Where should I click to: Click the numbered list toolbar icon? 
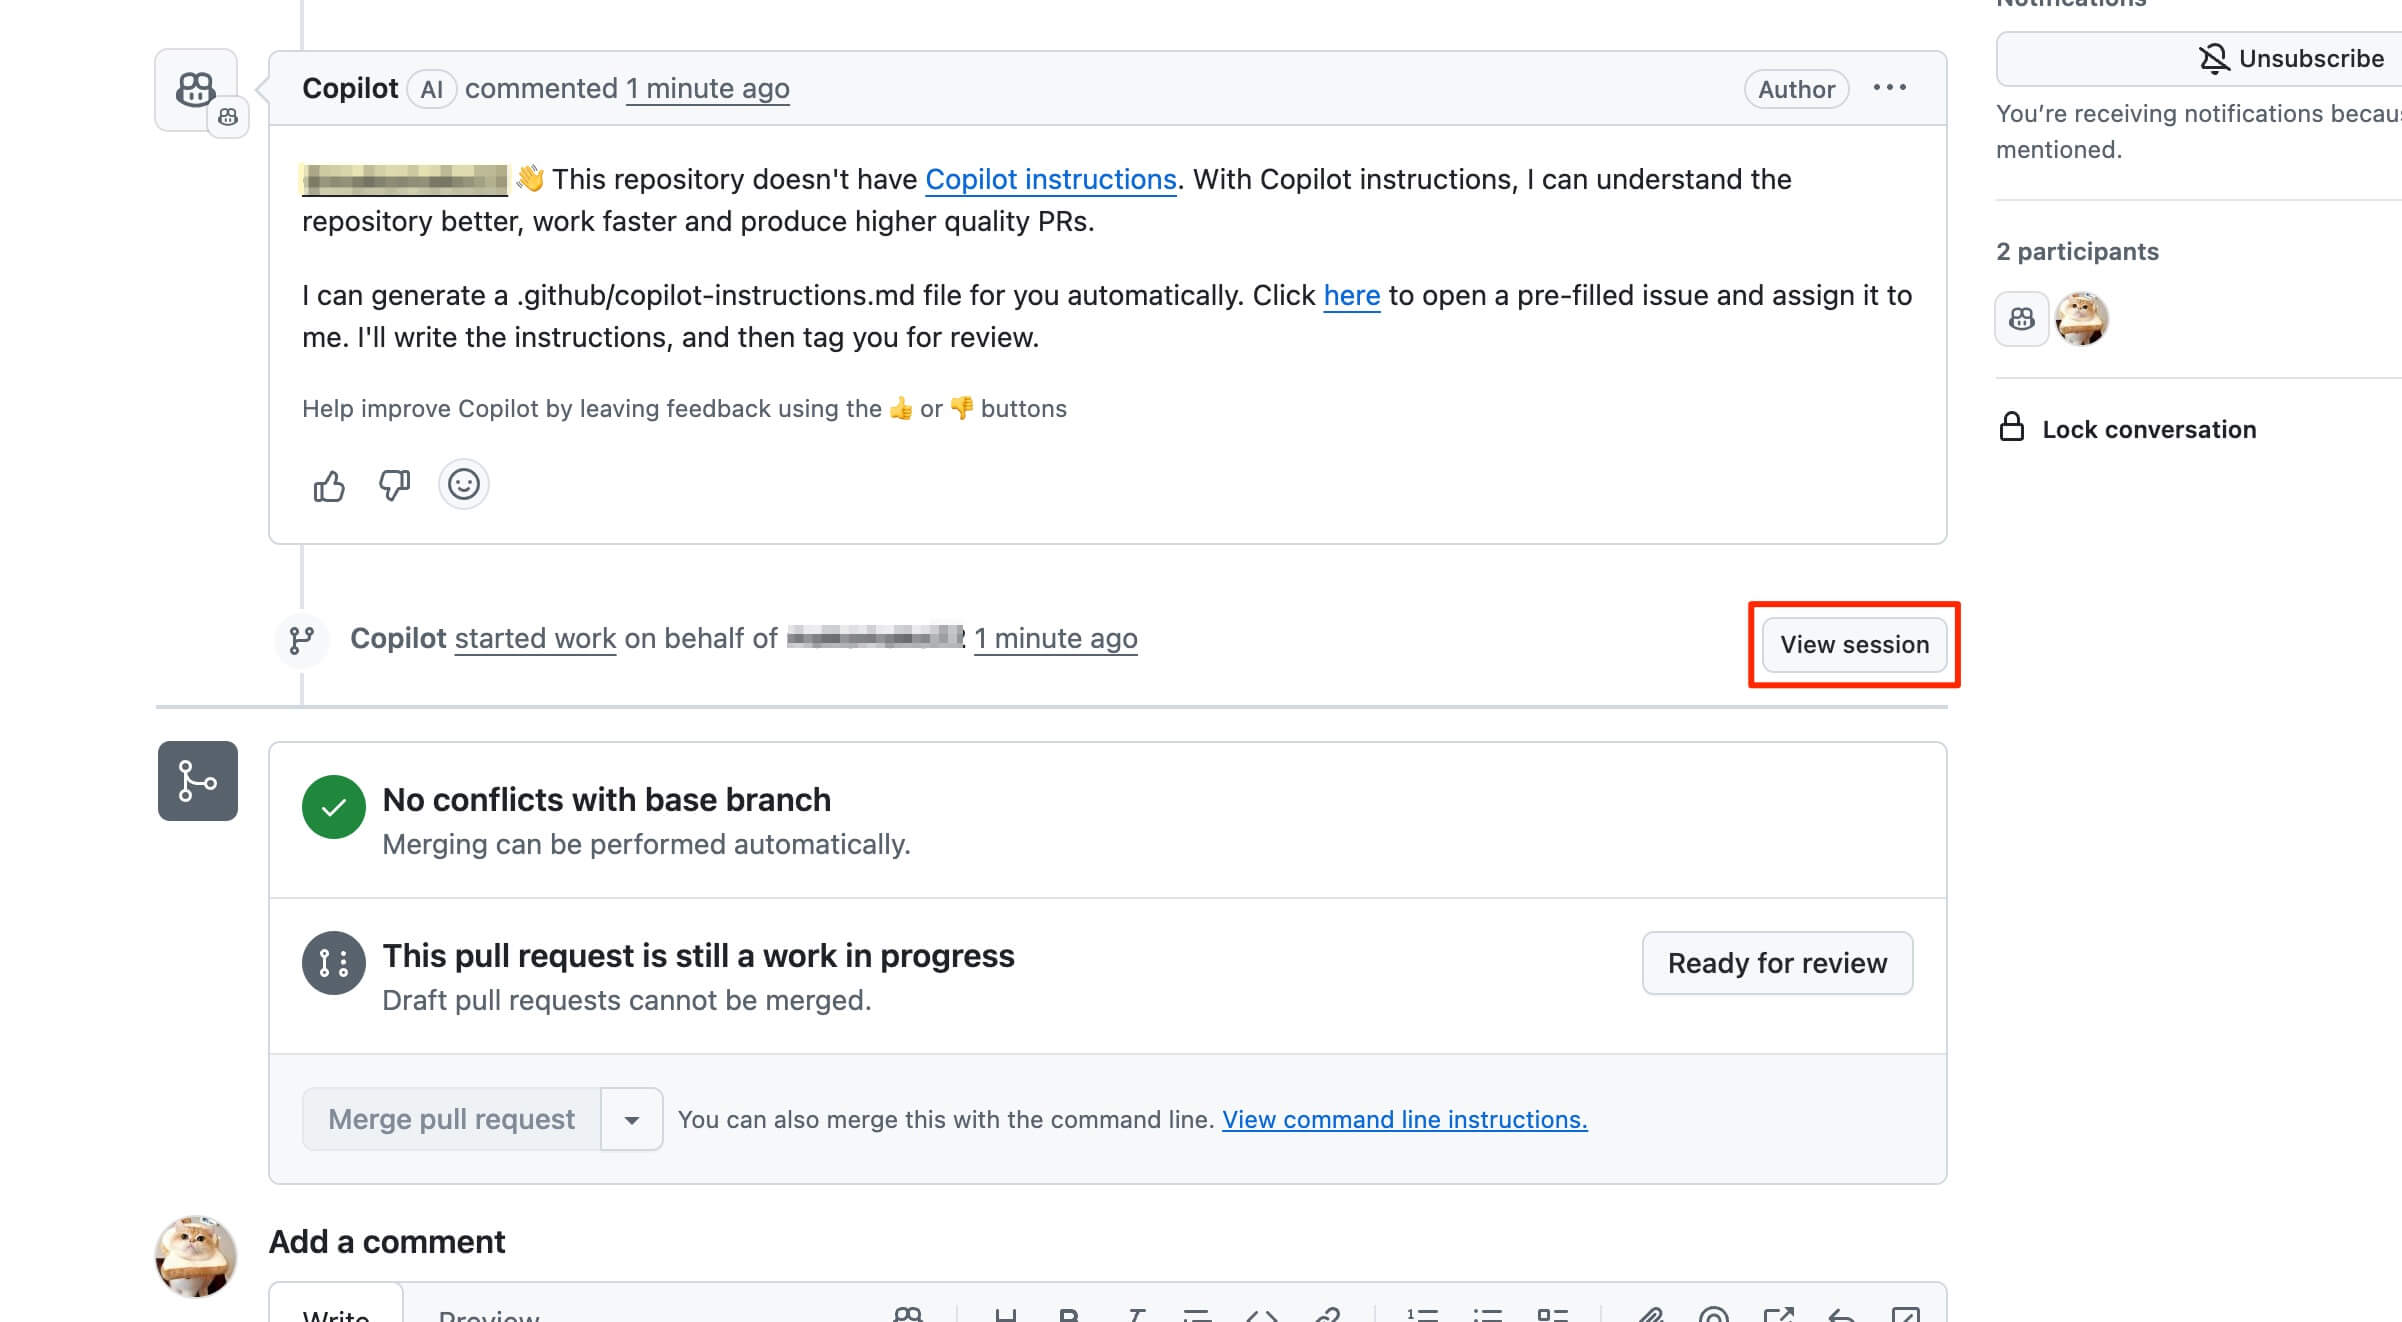(x=1422, y=1315)
